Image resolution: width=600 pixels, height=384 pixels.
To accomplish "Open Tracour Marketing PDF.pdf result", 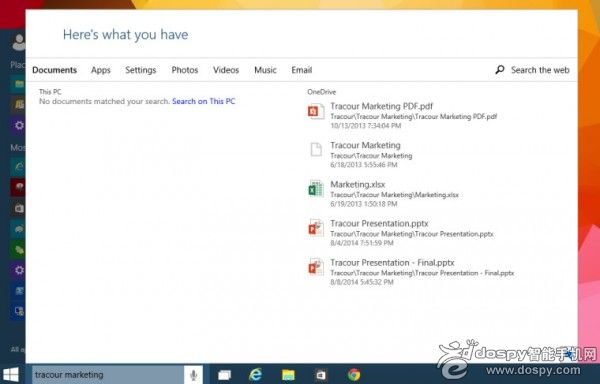I will [x=382, y=106].
